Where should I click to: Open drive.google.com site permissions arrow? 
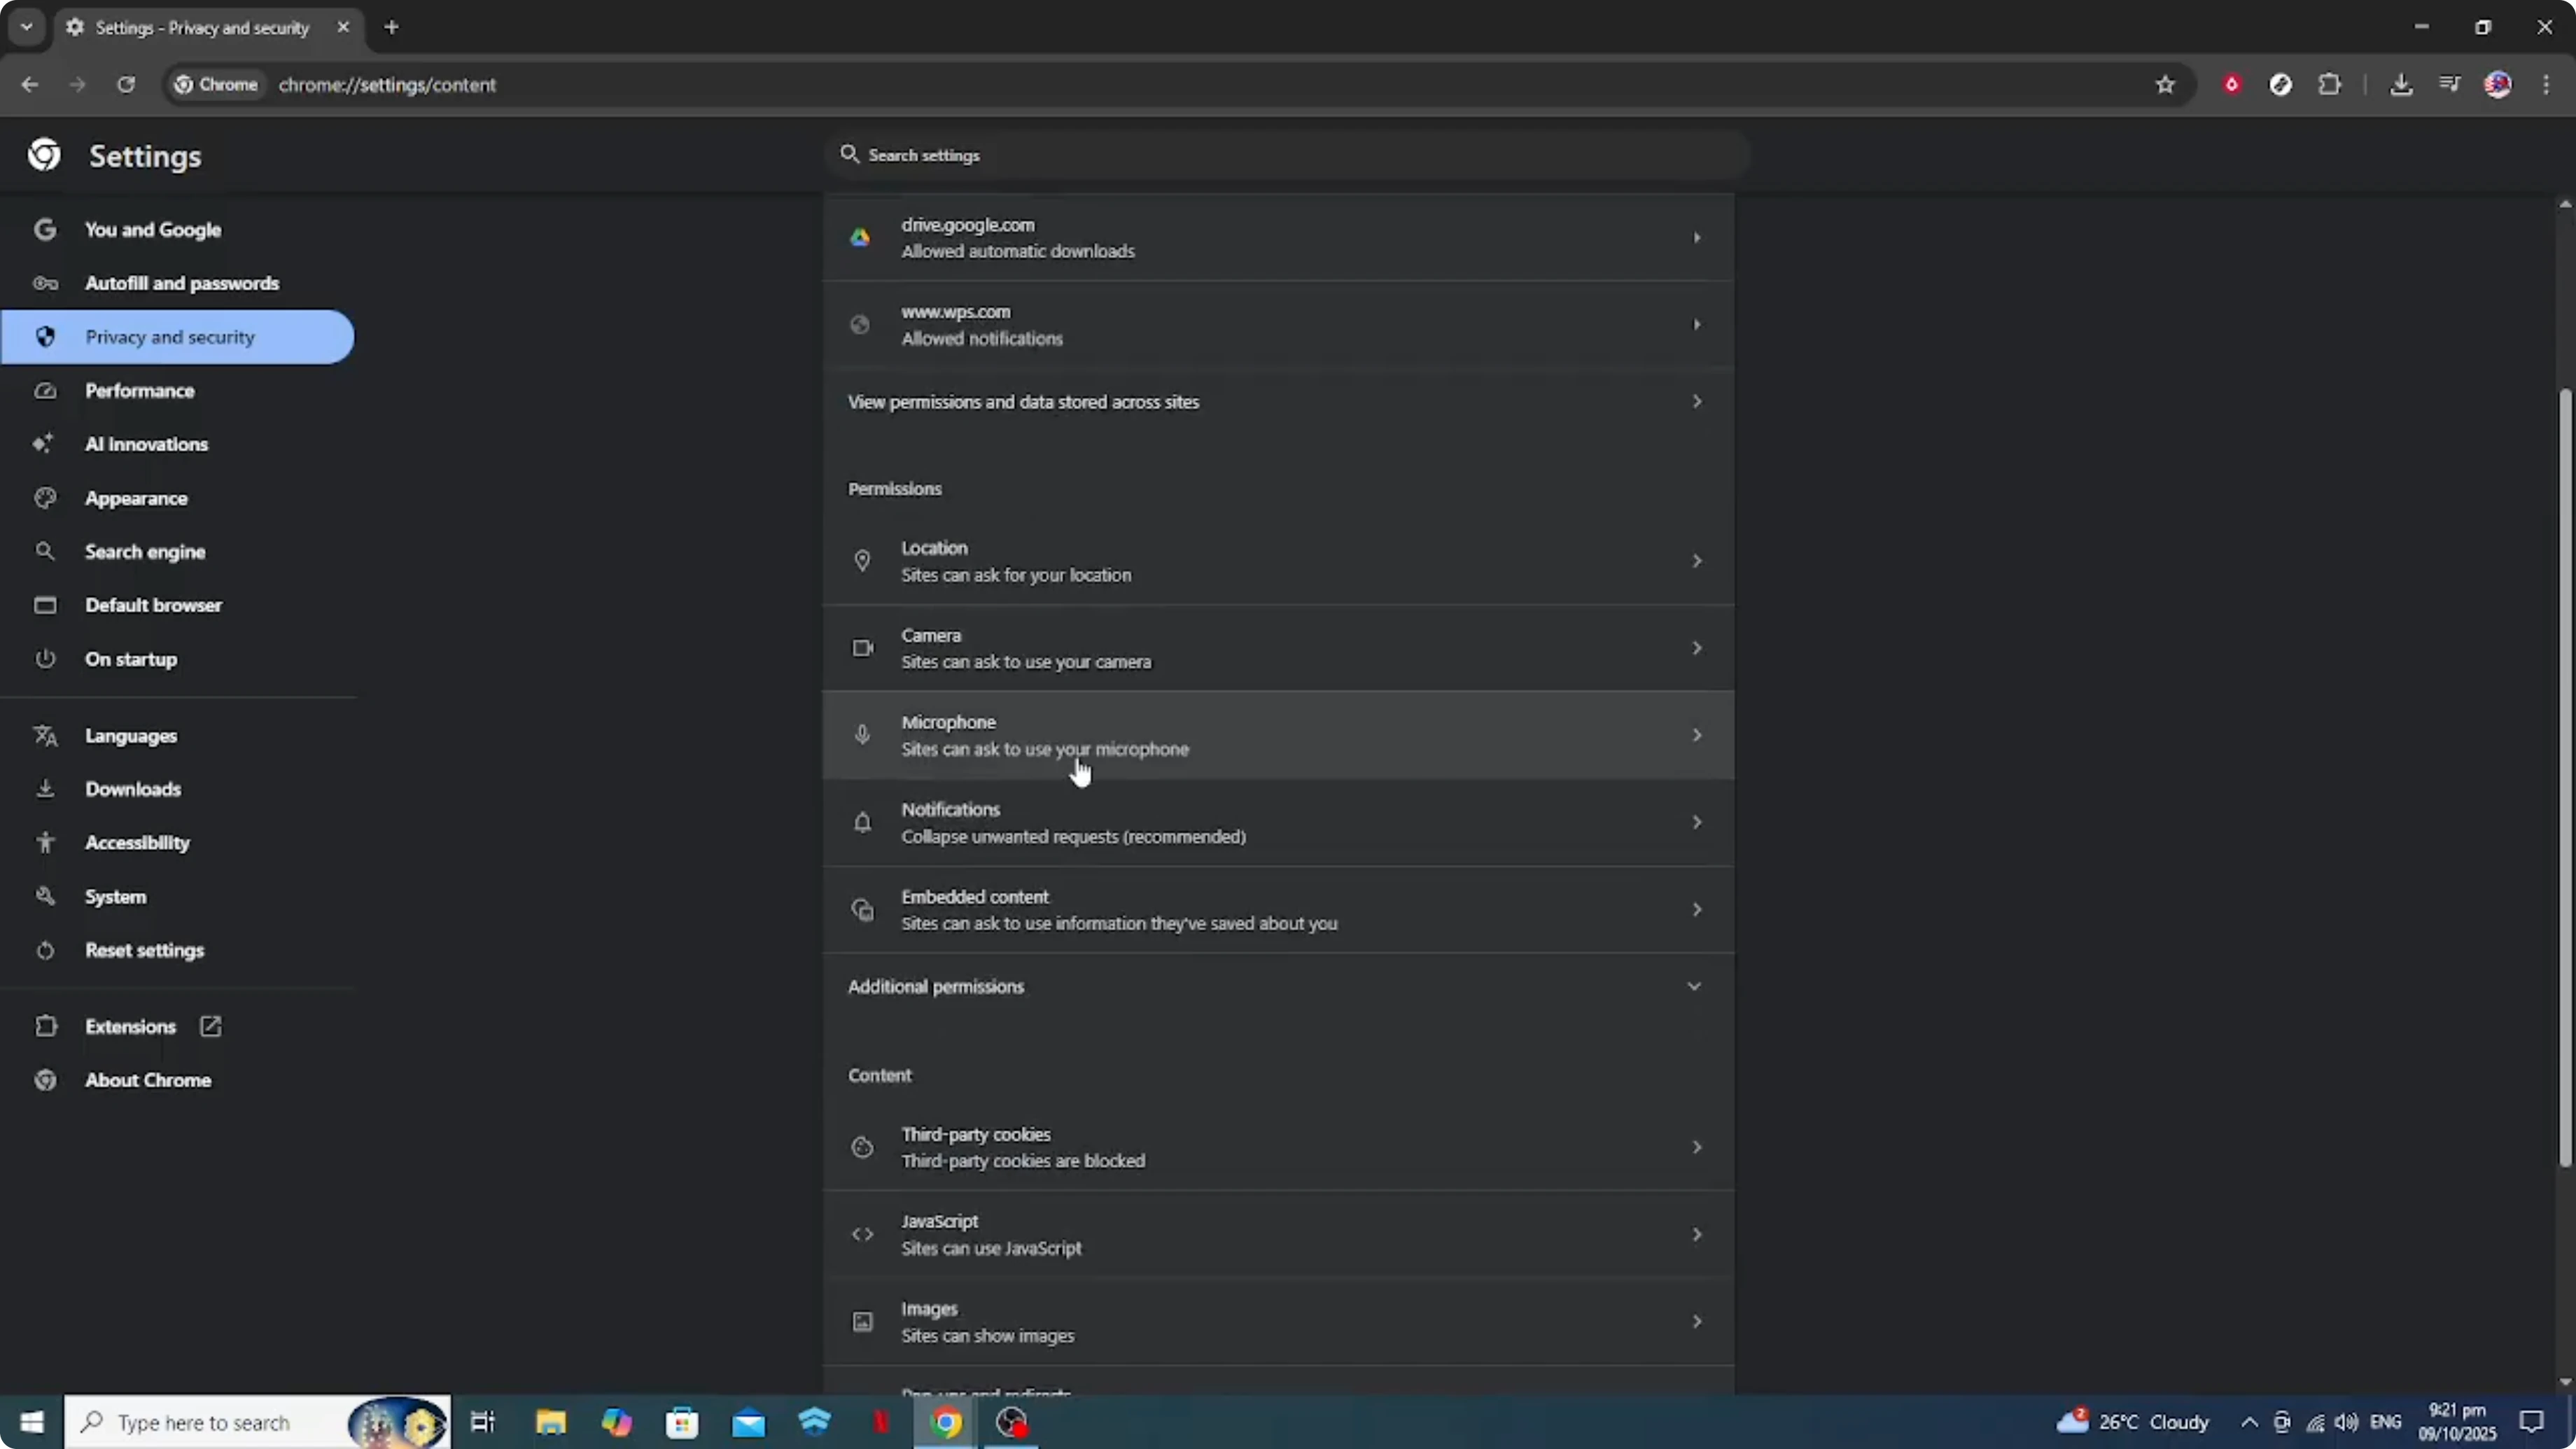point(1696,238)
